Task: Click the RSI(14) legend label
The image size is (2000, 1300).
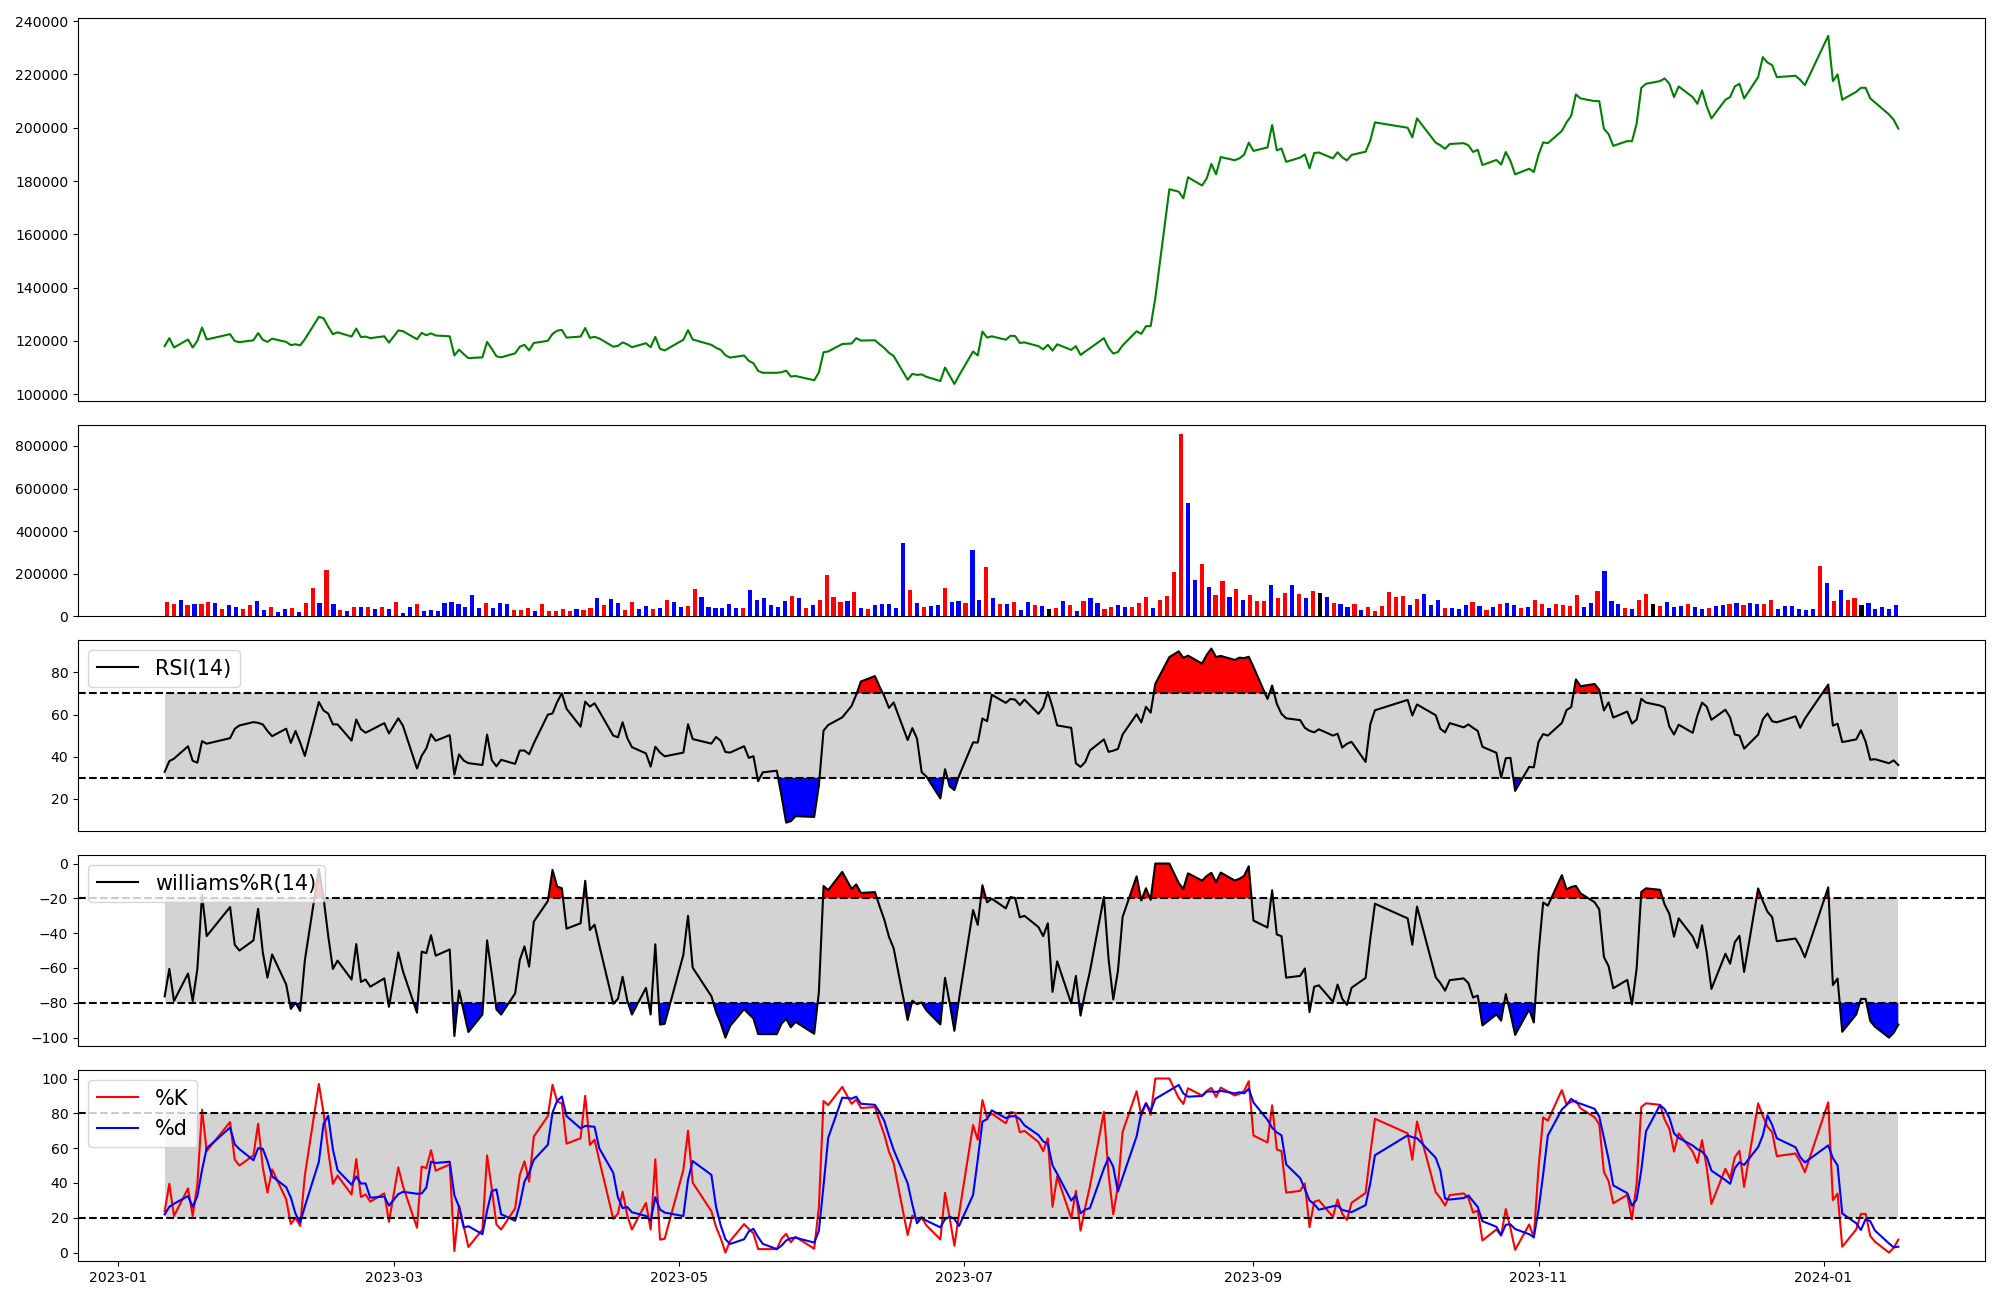Action: pos(192,668)
